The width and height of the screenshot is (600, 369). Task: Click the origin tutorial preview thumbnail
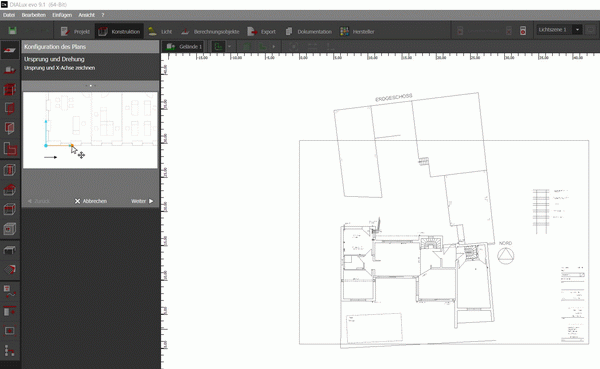(x=90, y=130)
